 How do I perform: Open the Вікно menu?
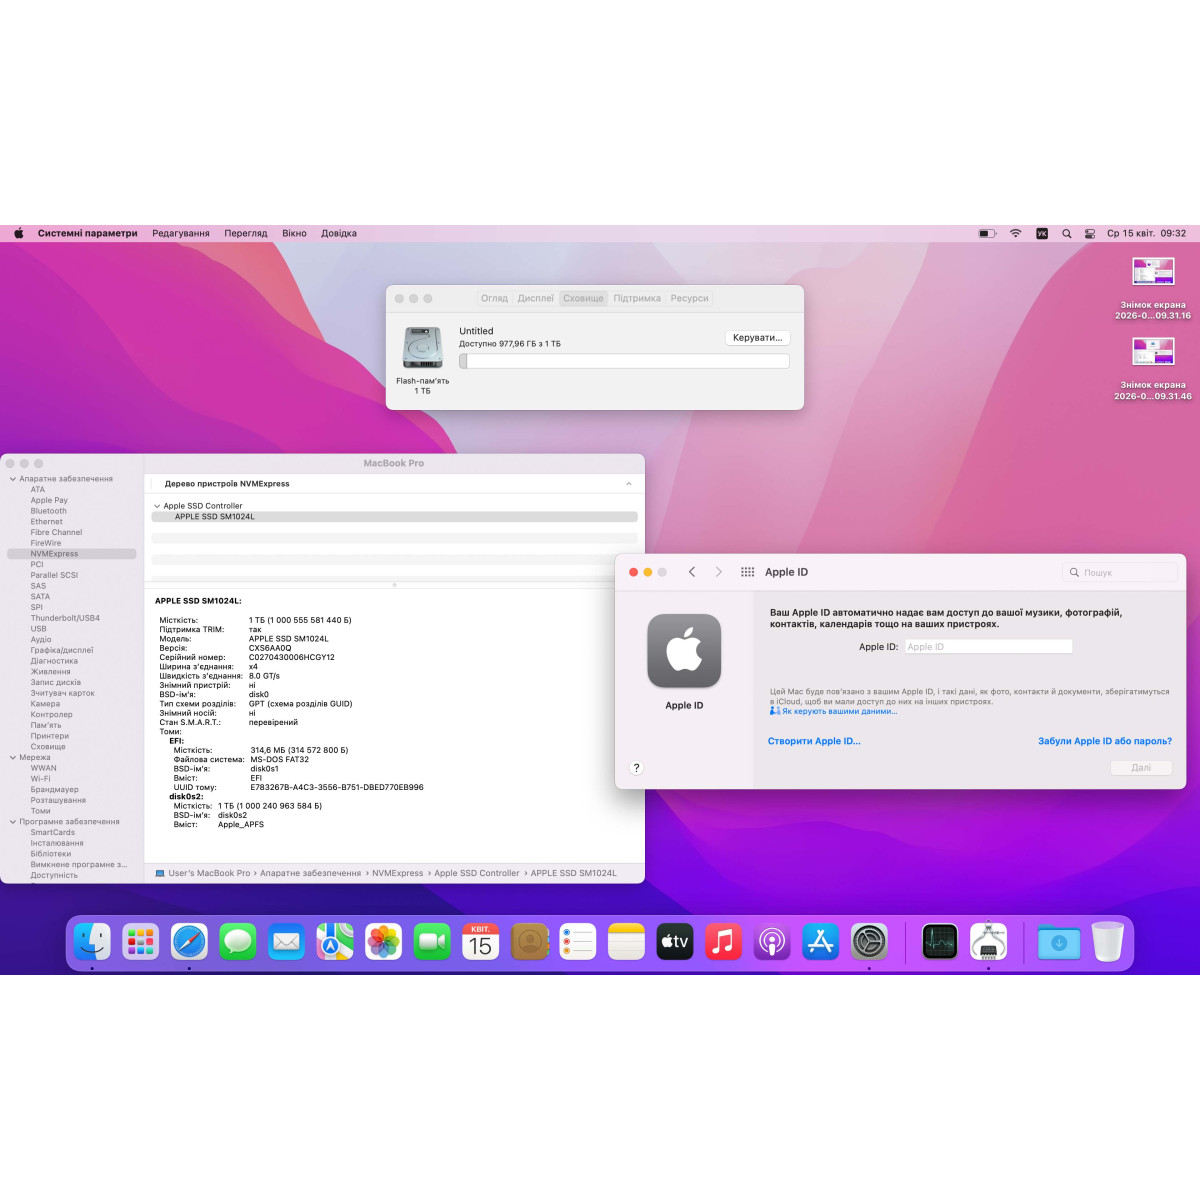(x=294, y=233)
